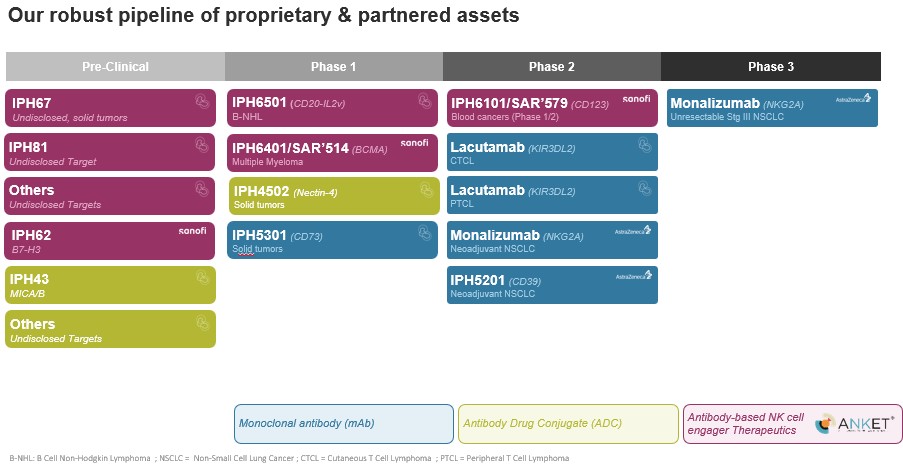Select the Pre-Clinical column header

[115, 67]
